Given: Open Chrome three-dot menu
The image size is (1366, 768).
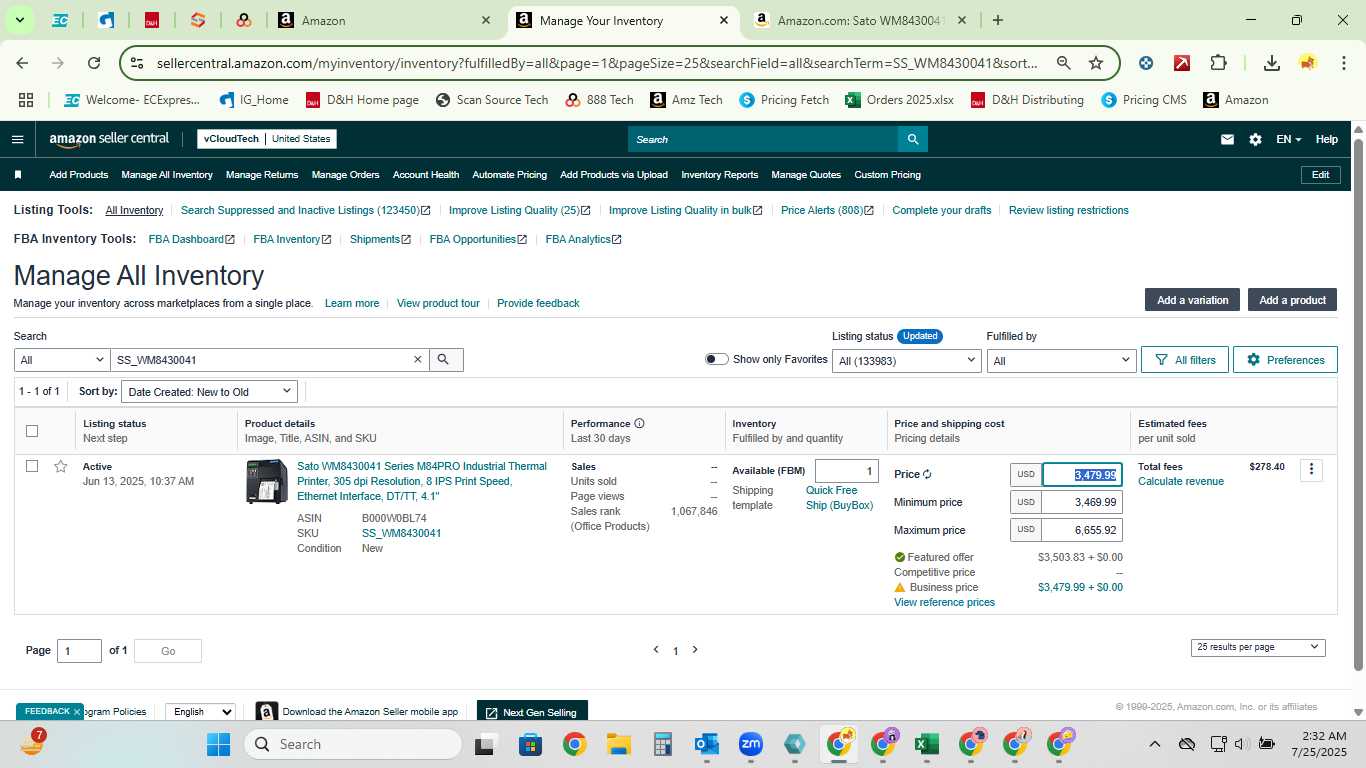Looking at the screenshot, I should [x=1343, y=63].
